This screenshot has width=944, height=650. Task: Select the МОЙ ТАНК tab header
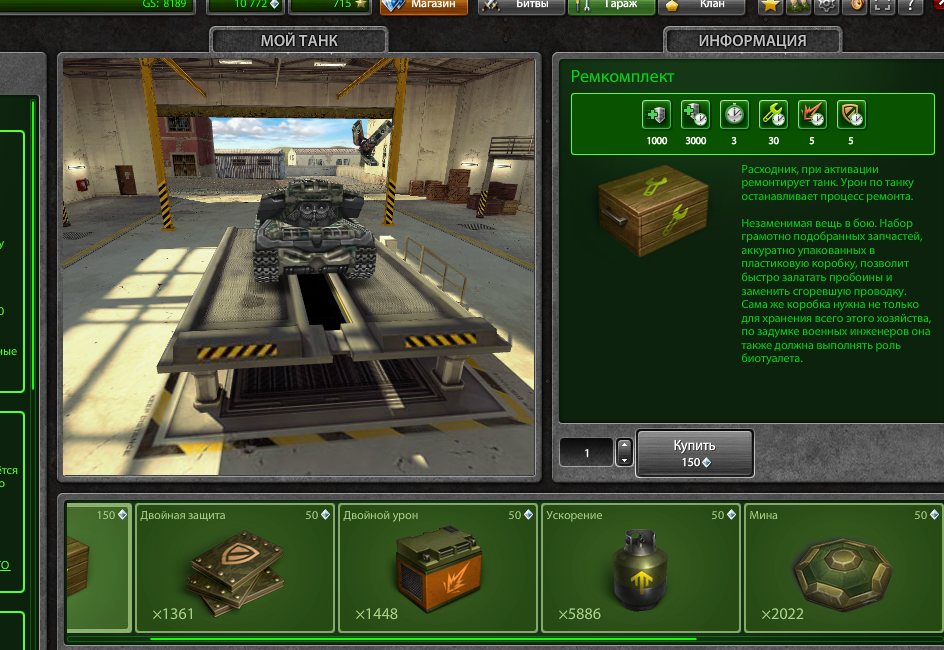[x=299, y=41]
